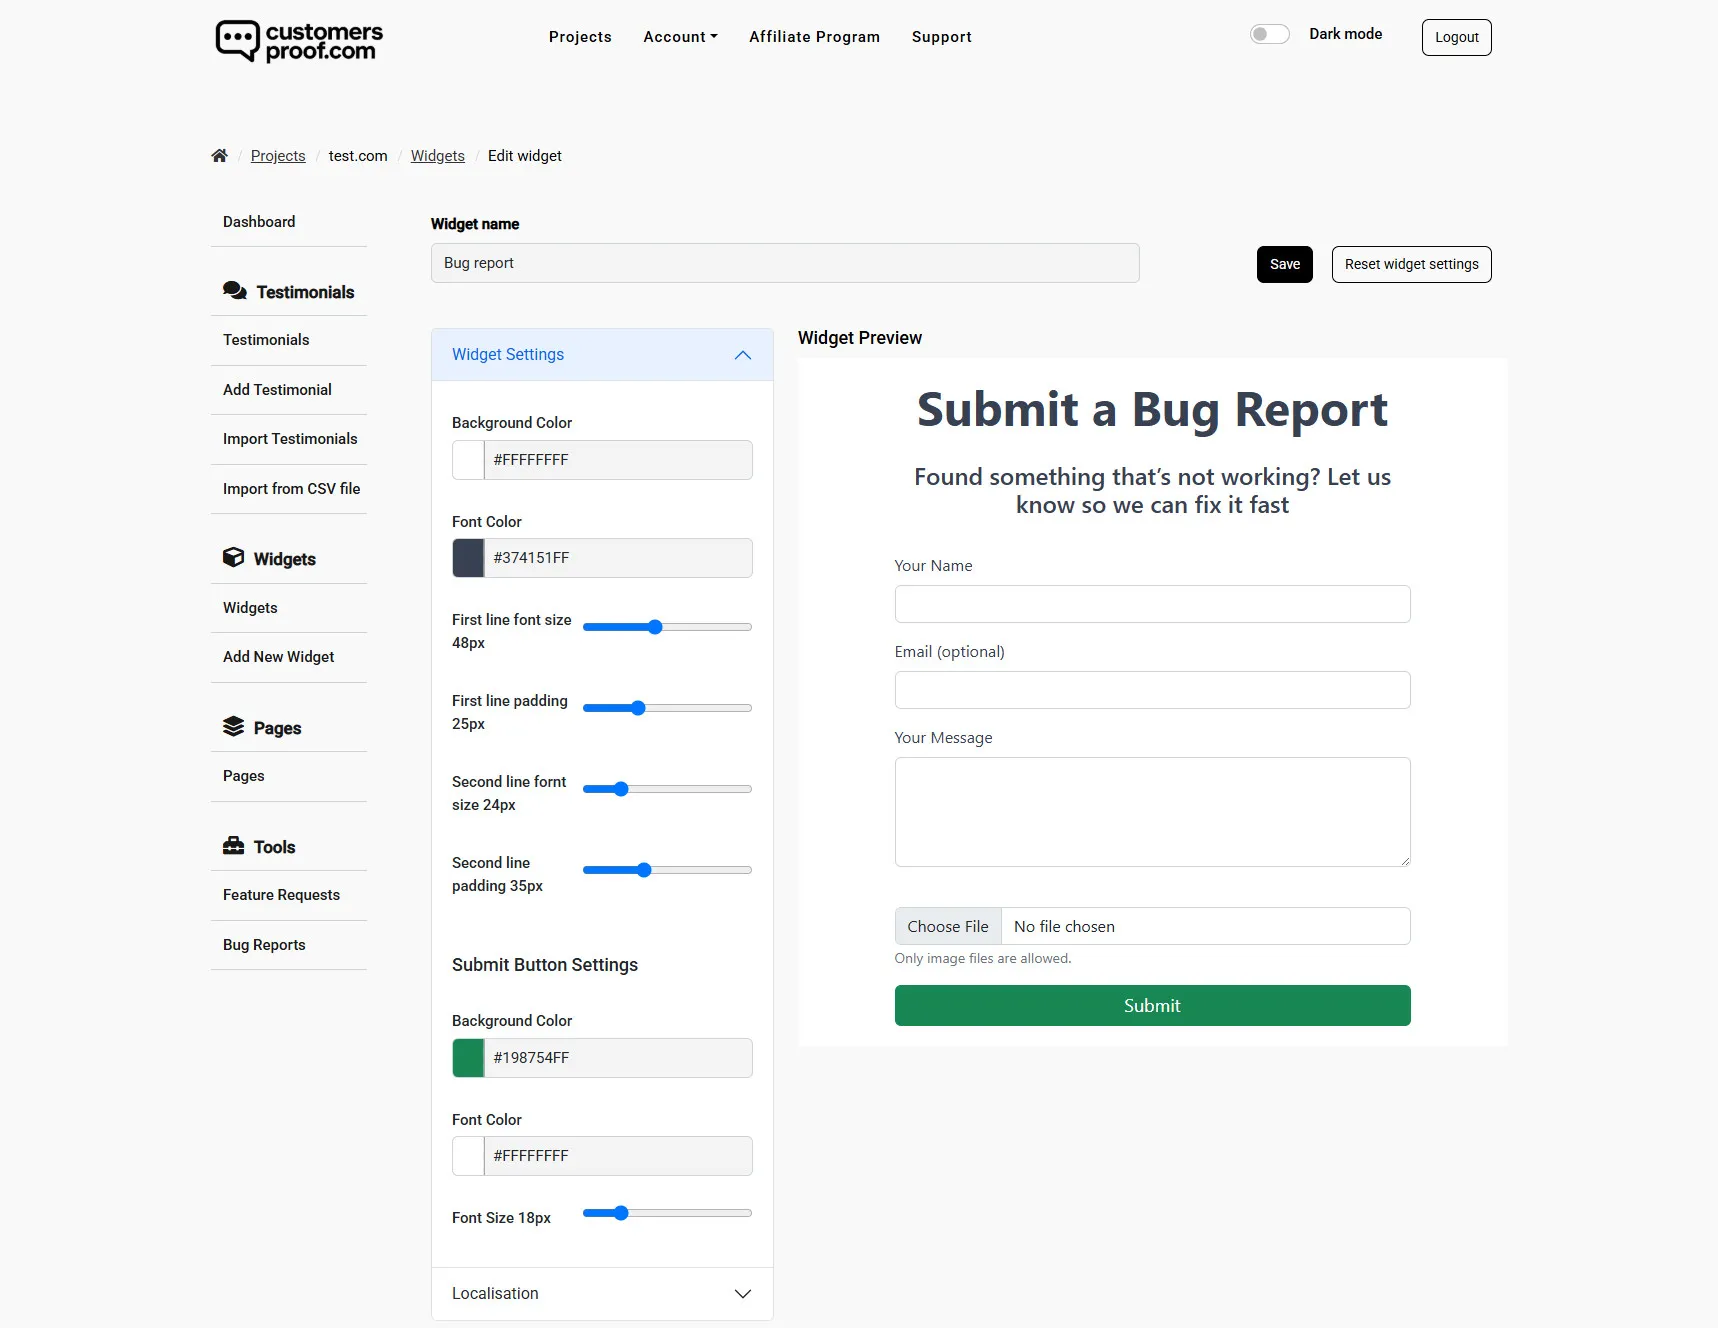The width and height of the screenshot is (1718, 1328).
Task: Reset widget settings
Action: click(x=1411, y=264)
